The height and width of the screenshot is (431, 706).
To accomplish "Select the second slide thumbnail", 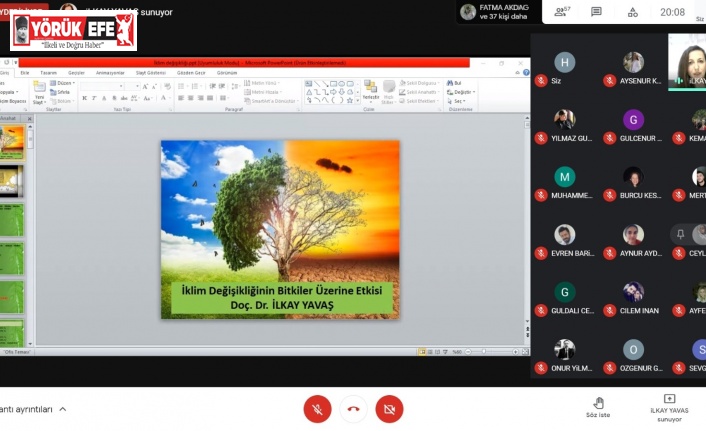I will click(x=10, y=181).
